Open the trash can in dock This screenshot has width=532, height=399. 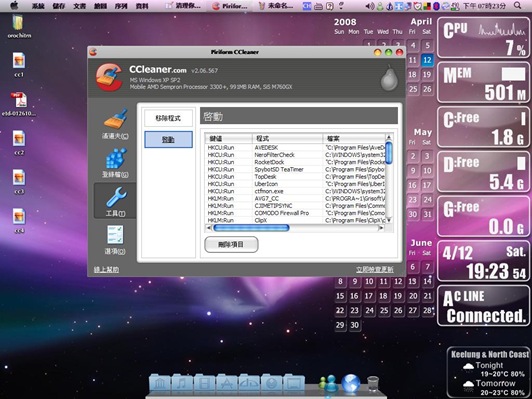pos(373,384)
